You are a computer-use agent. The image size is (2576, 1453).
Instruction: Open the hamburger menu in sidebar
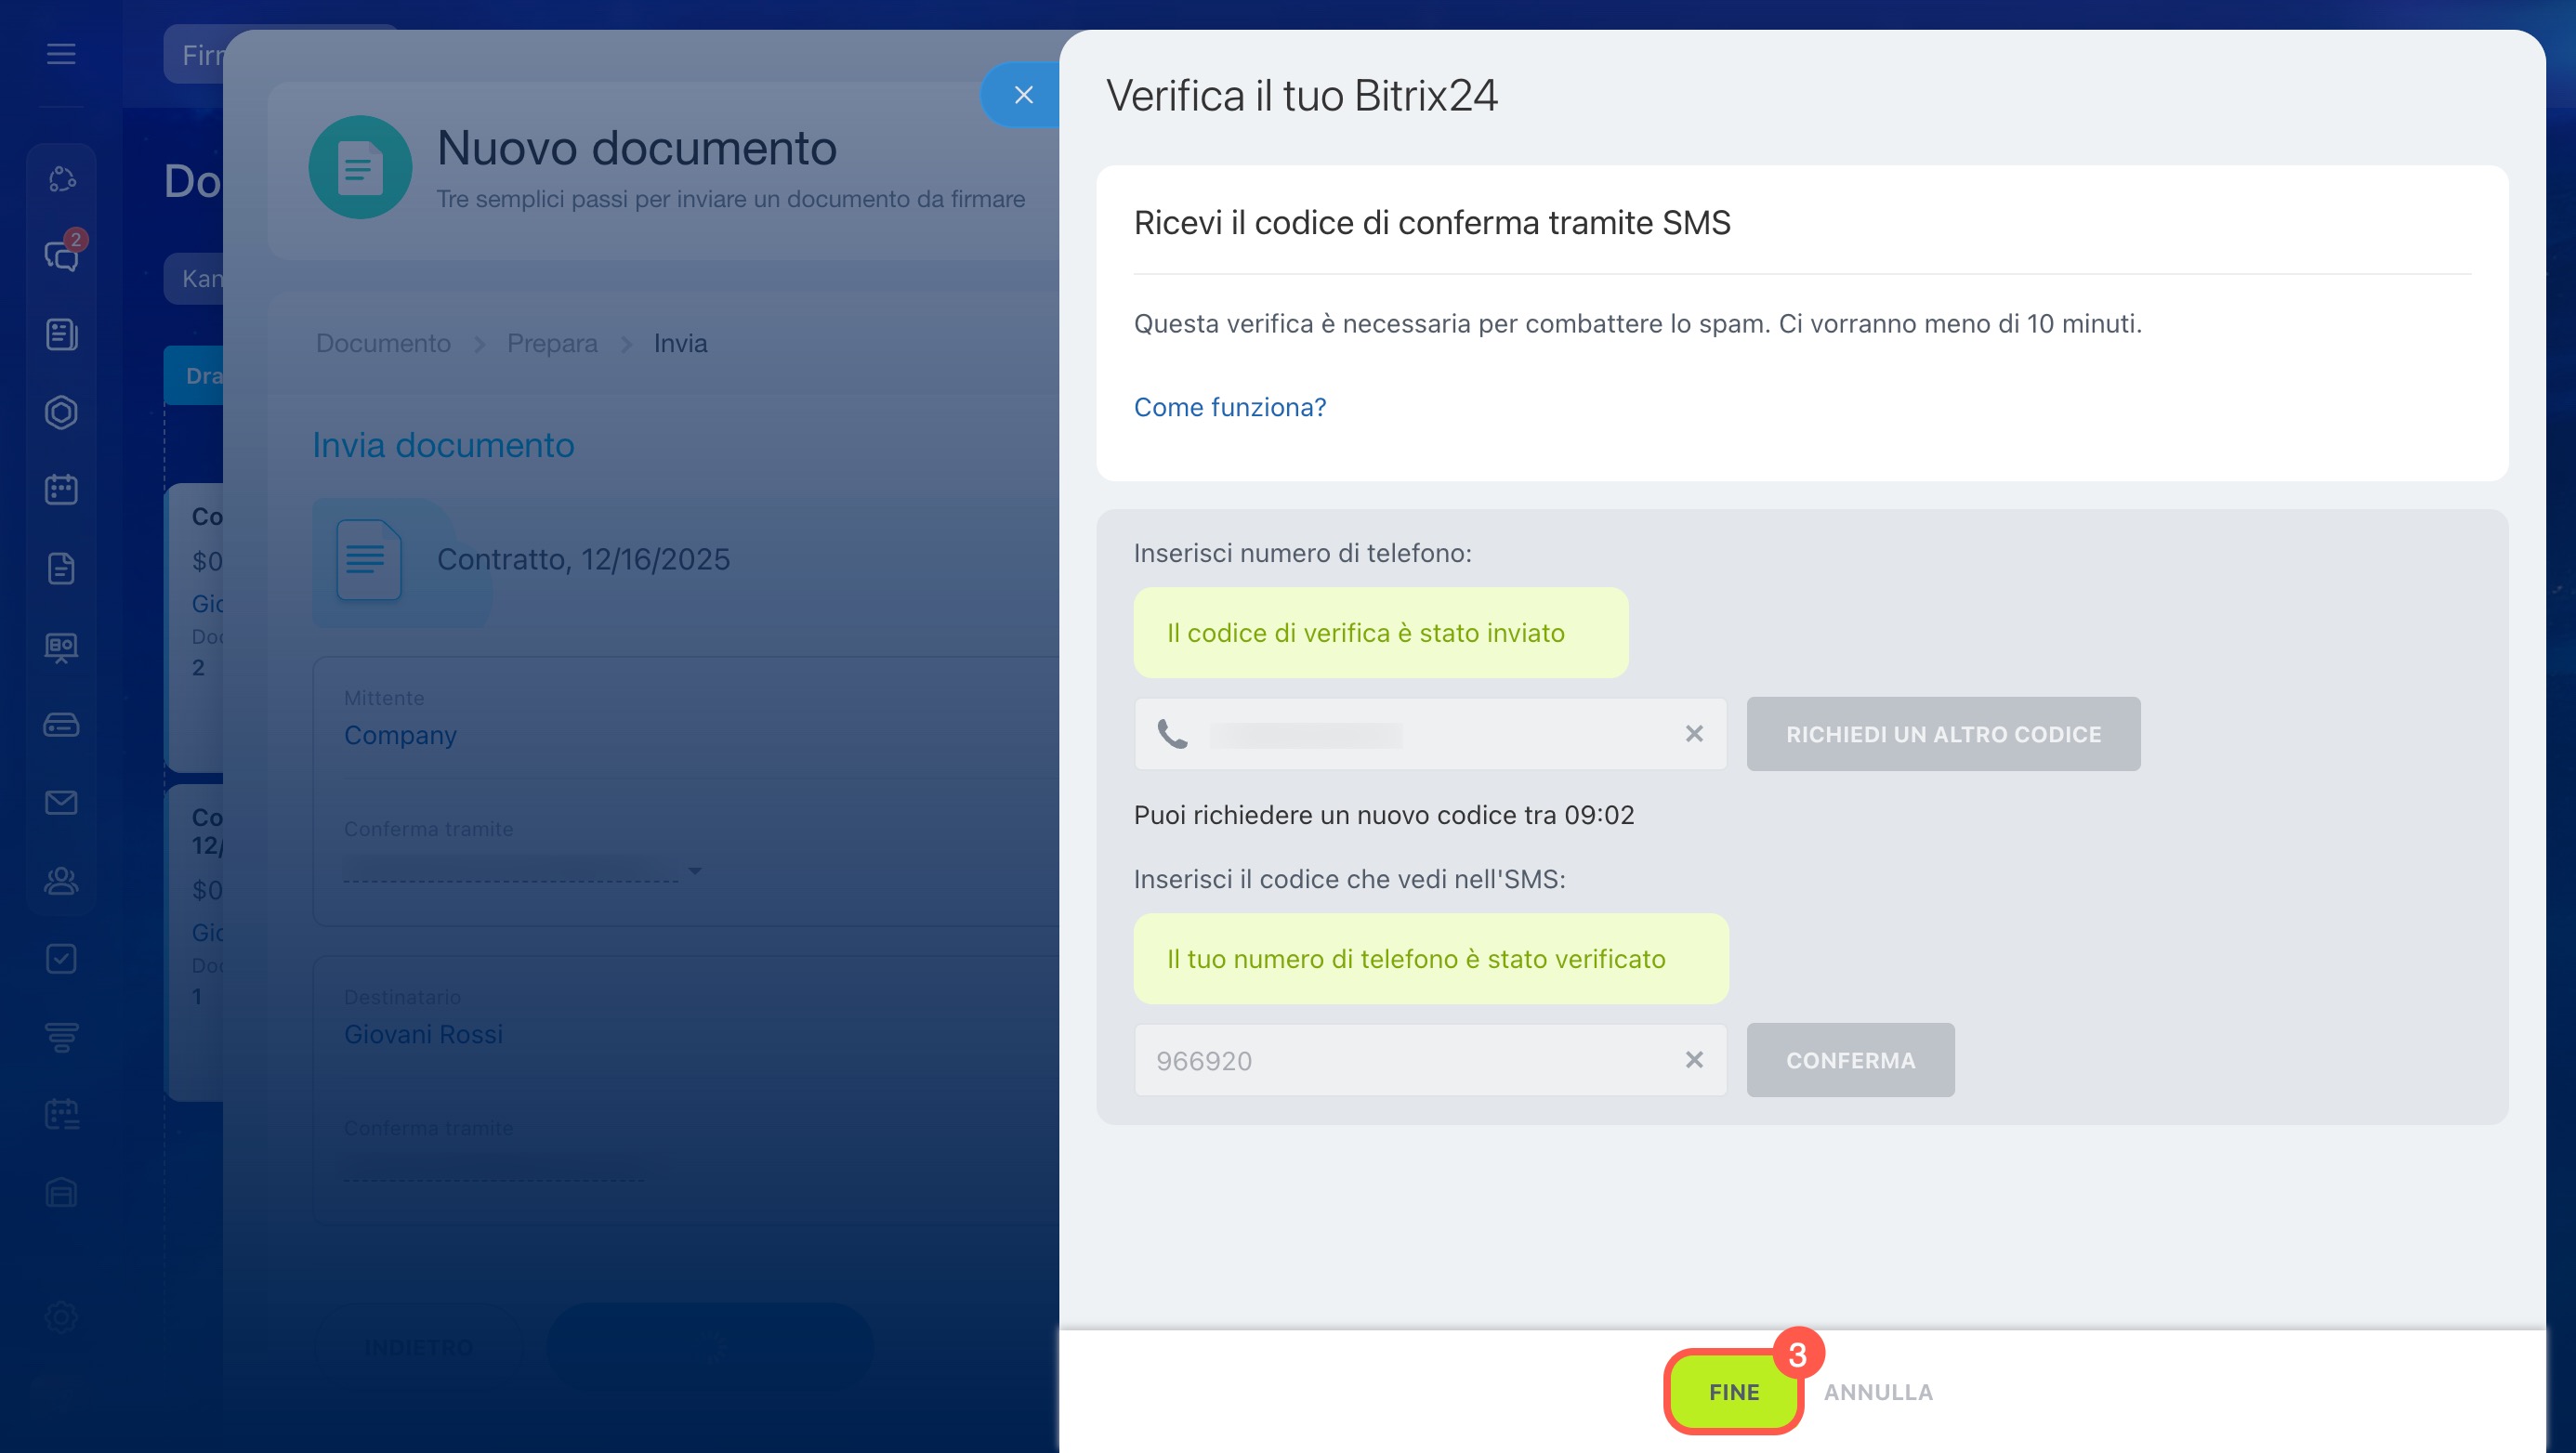[x=61, y=54]
